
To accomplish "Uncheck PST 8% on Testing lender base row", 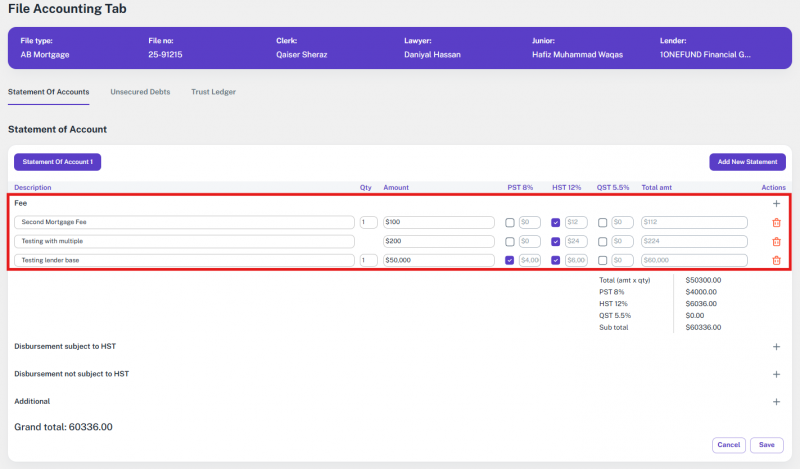I will coord(510,261).
